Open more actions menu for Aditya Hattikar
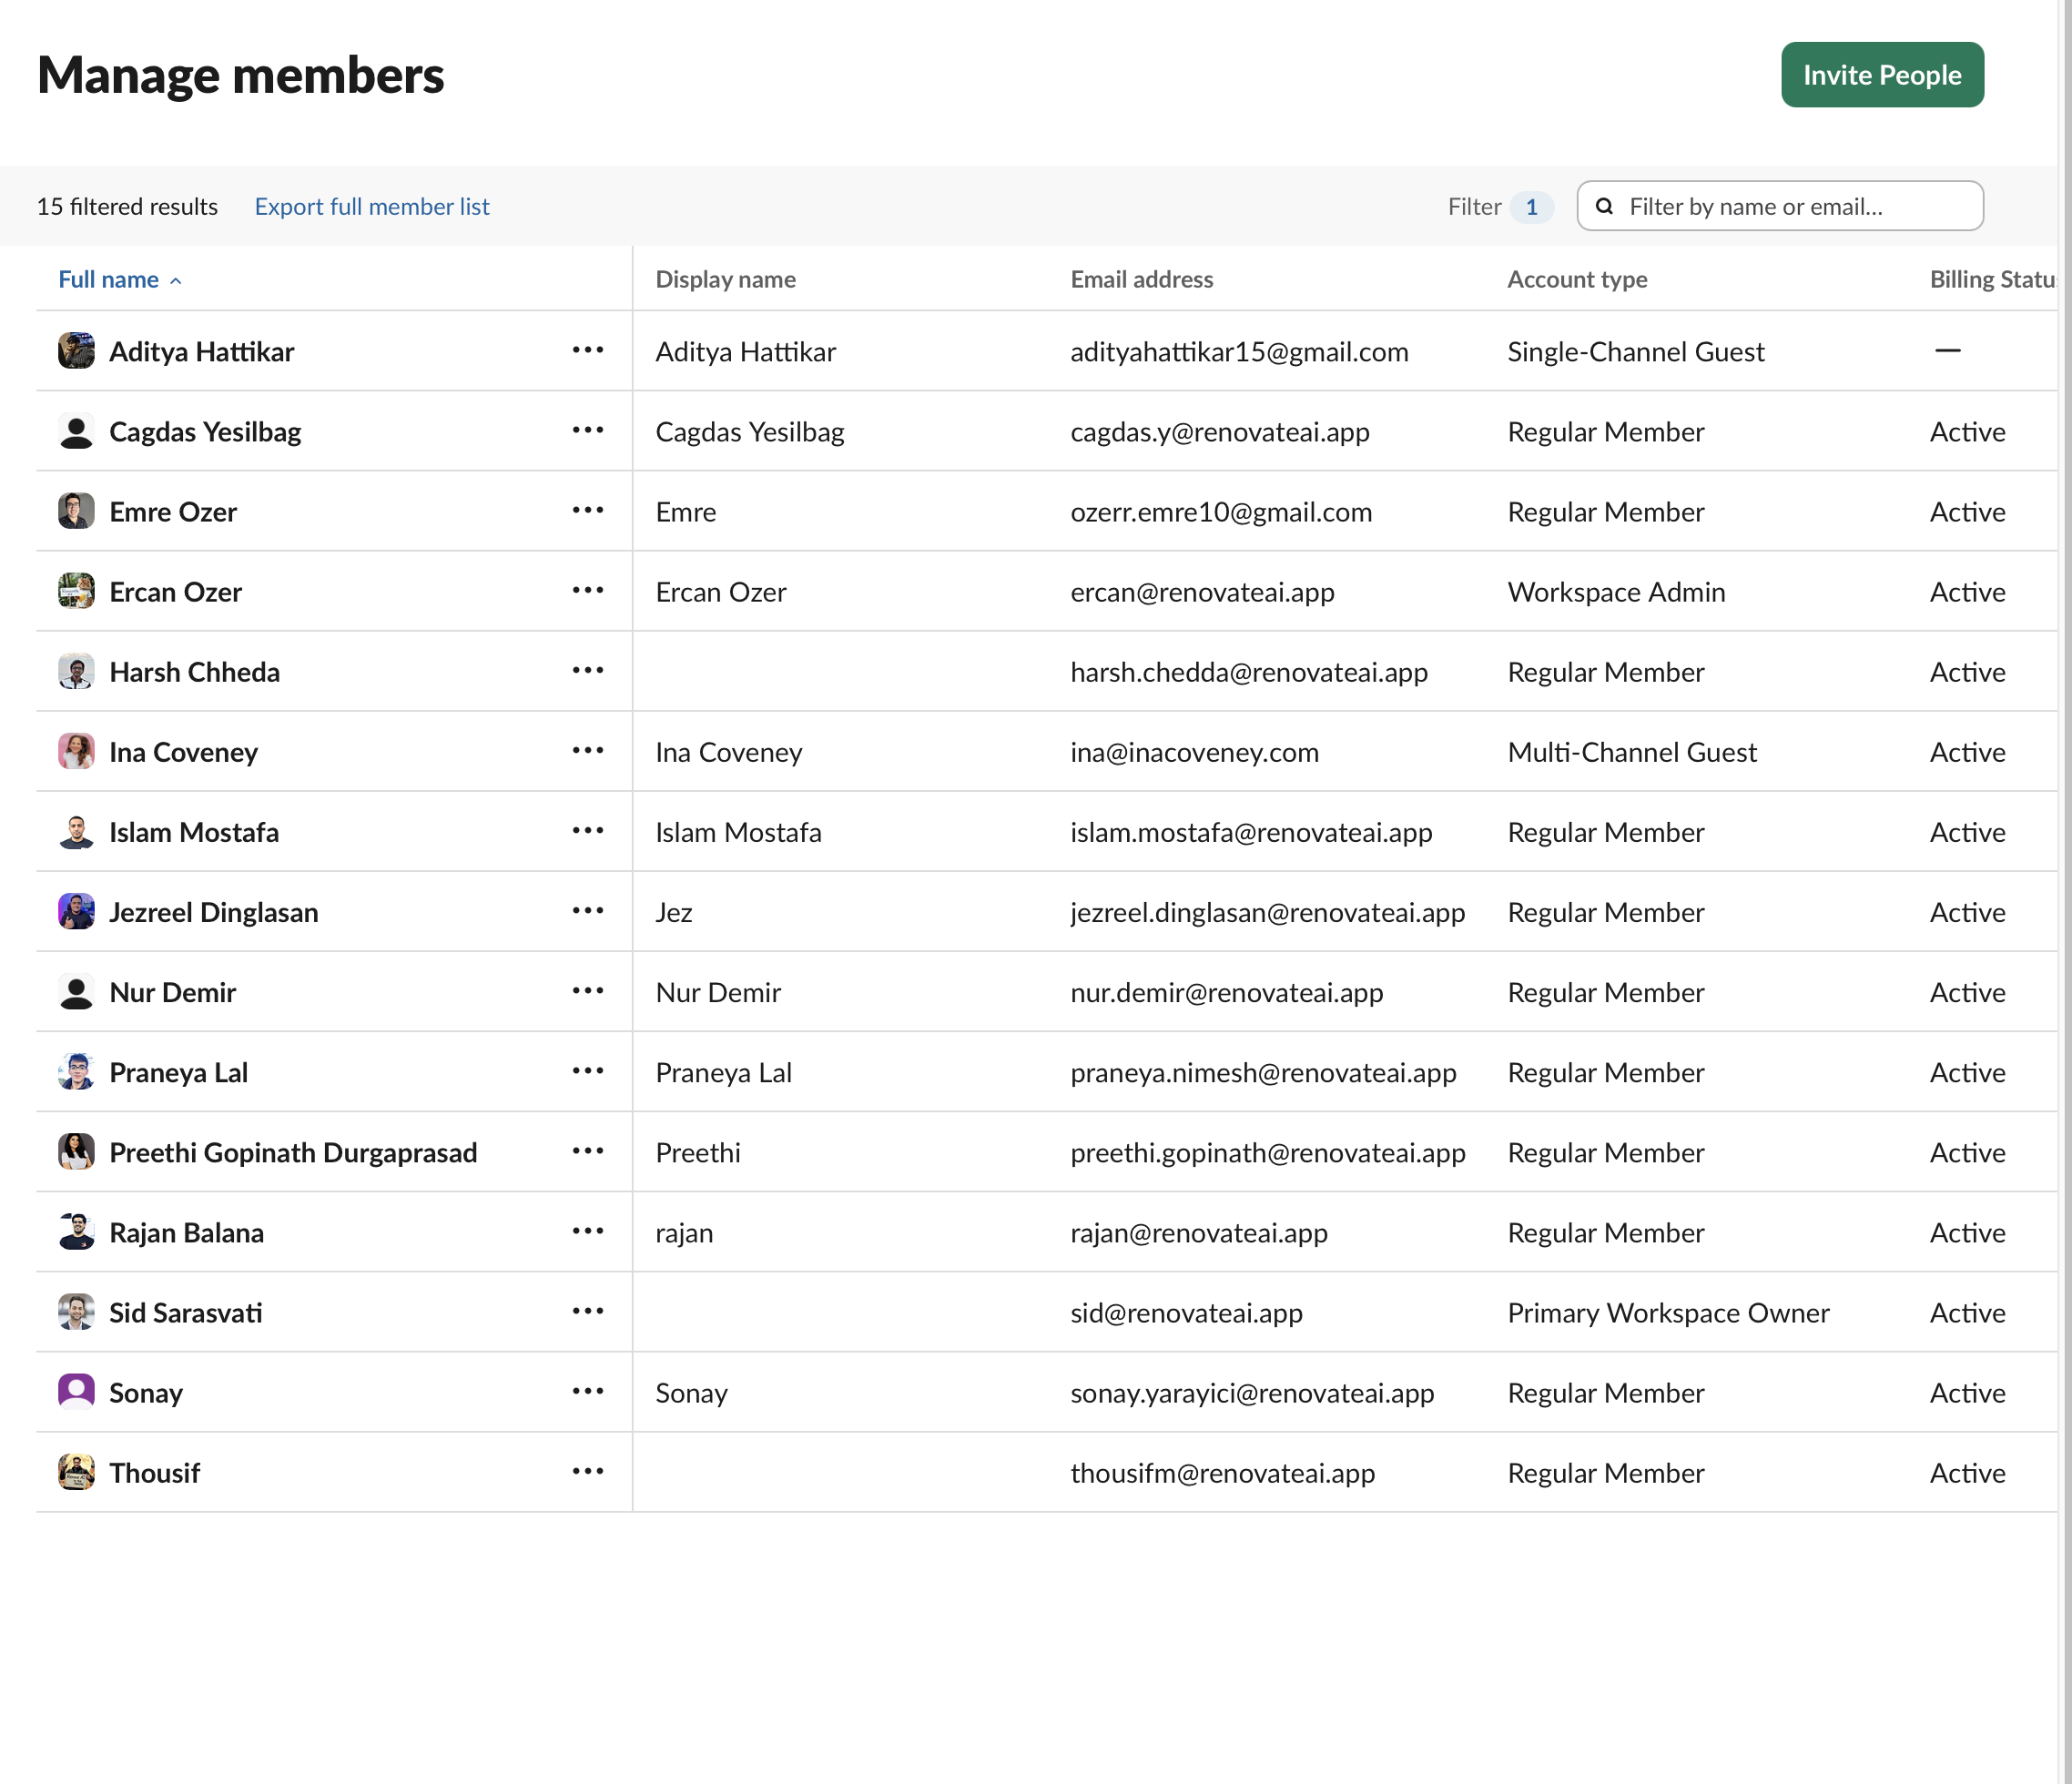 pos(588,350)
